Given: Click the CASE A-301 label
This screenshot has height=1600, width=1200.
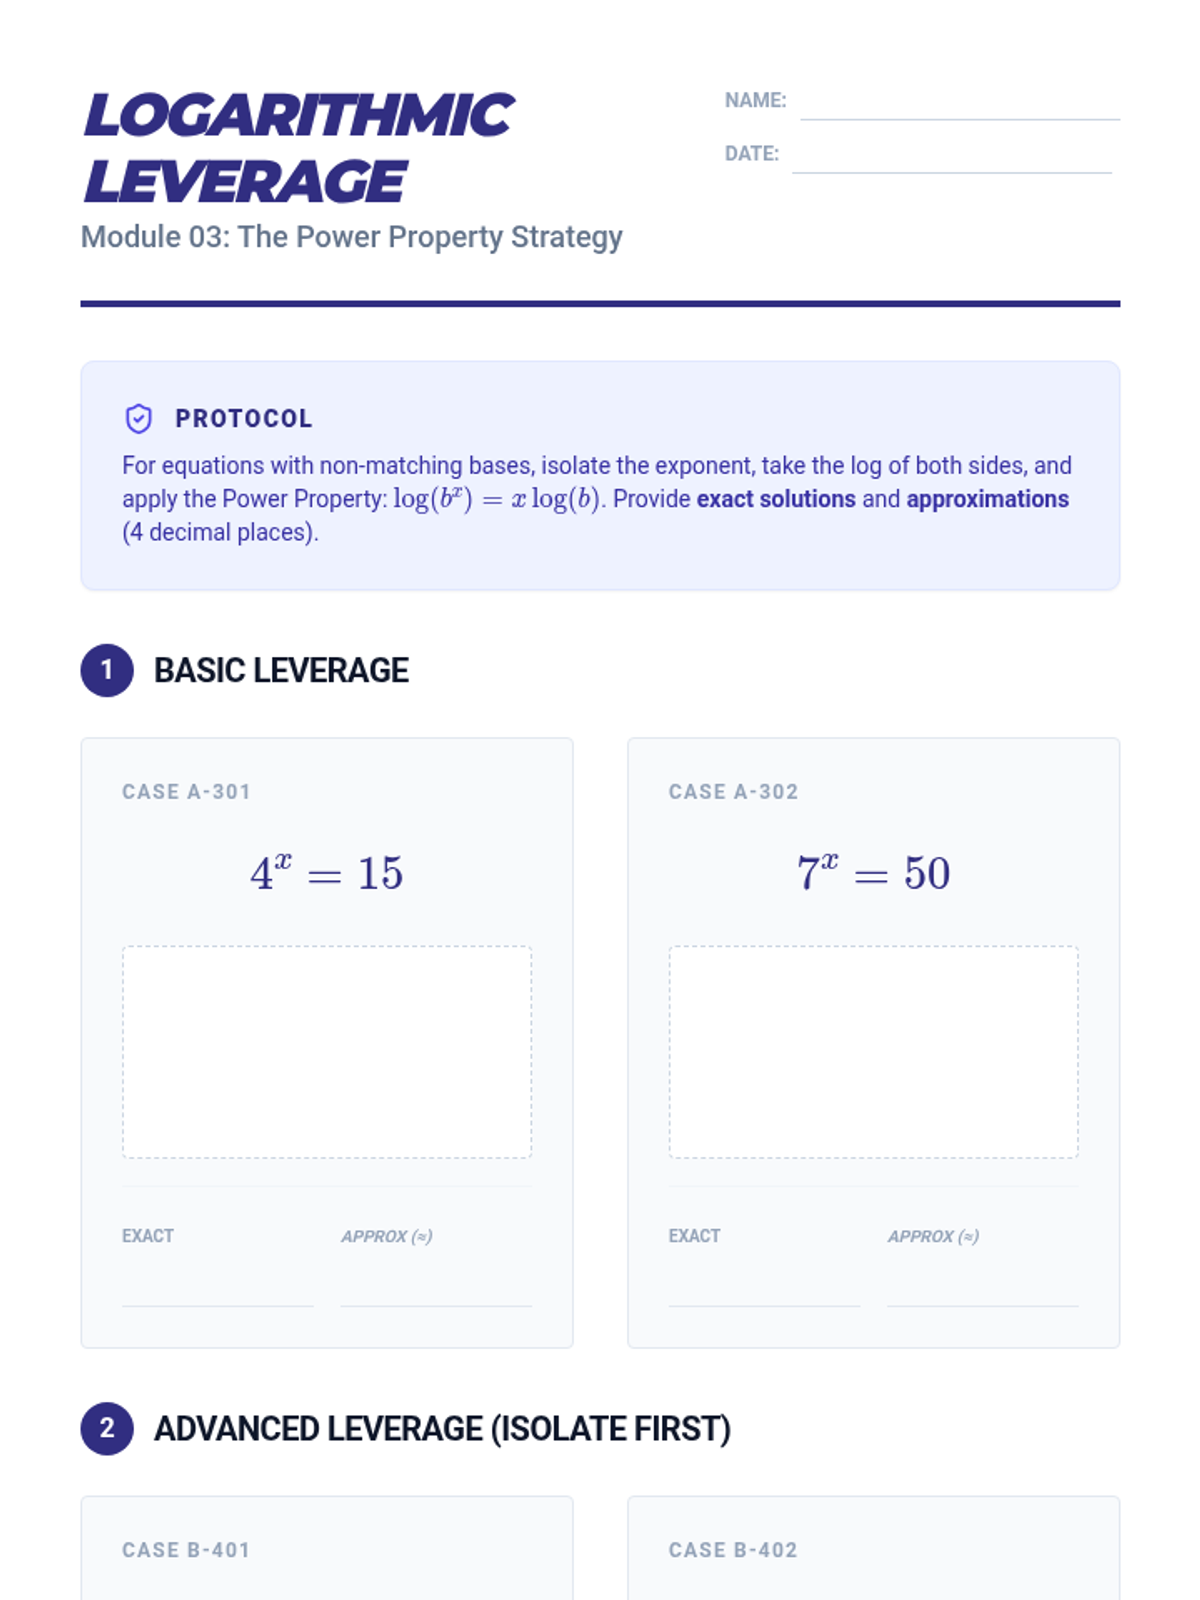Looking at the screenshot, I should click(x=187, y=792).
